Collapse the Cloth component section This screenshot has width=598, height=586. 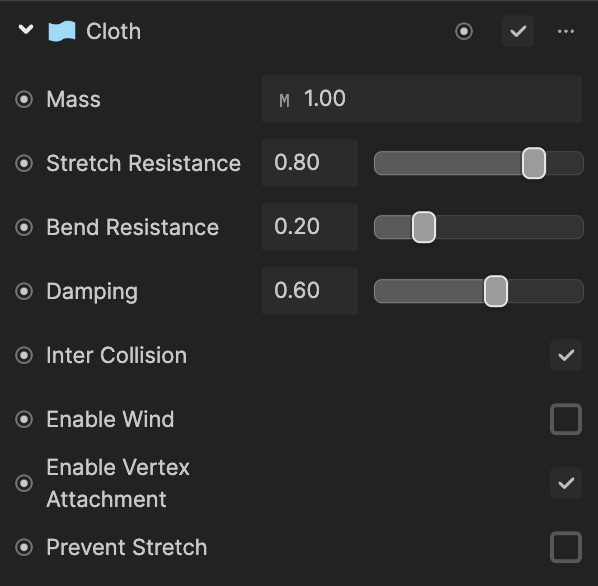click(26, 29)
